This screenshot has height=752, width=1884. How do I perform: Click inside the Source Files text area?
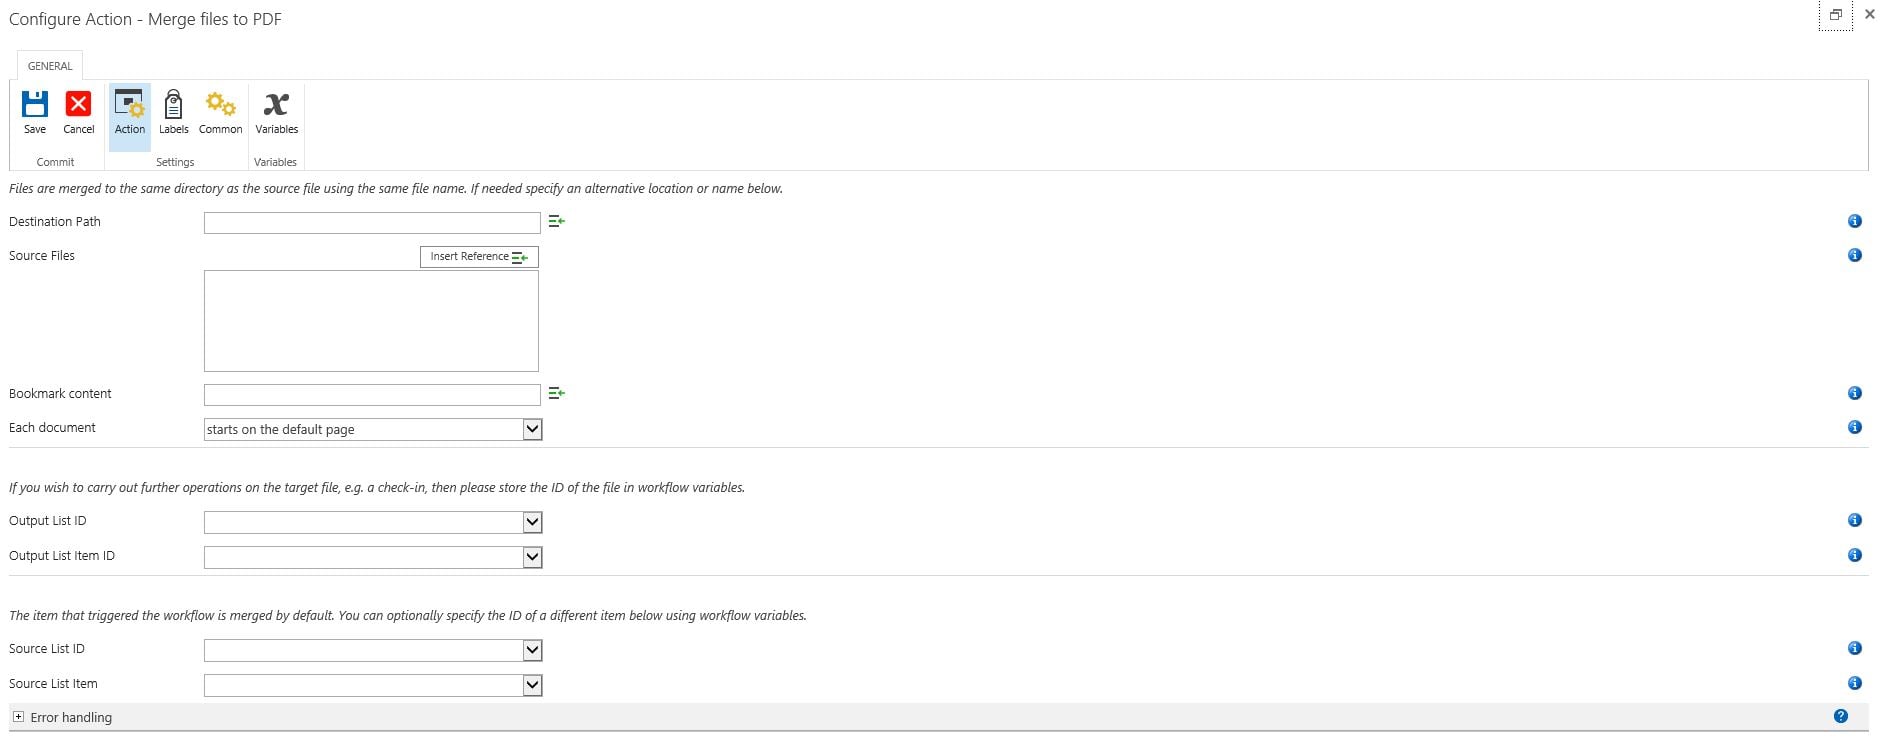[x=371, y=321]
